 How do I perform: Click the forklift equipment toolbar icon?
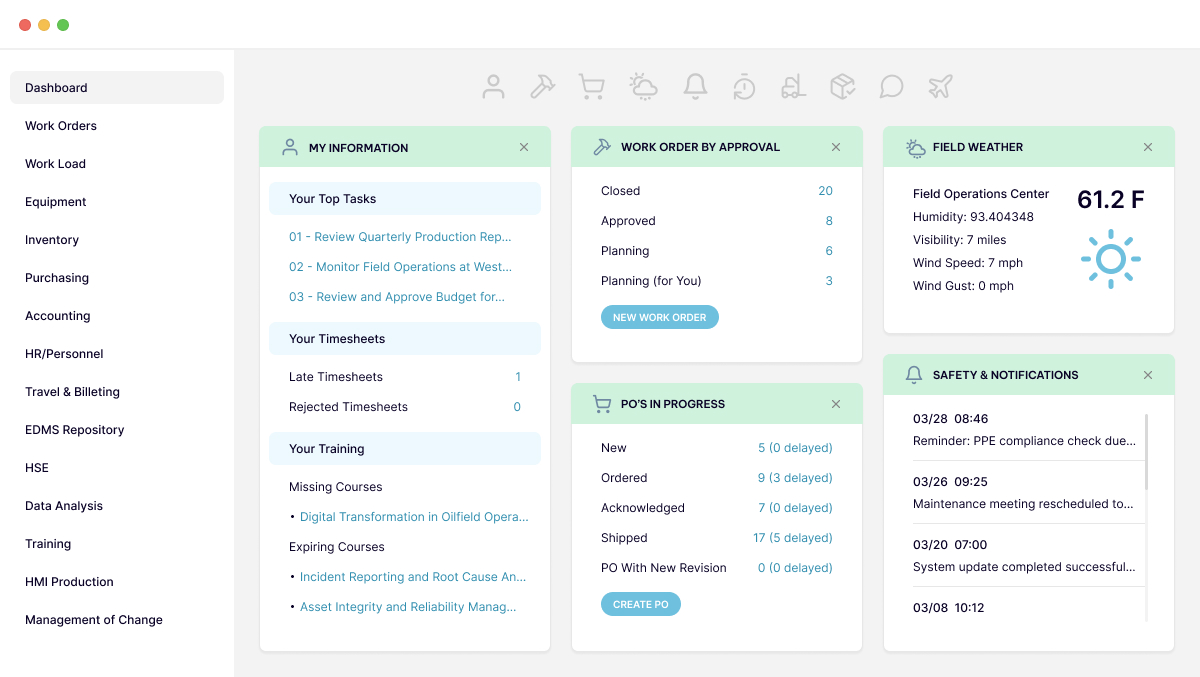(x=793, y=87)
